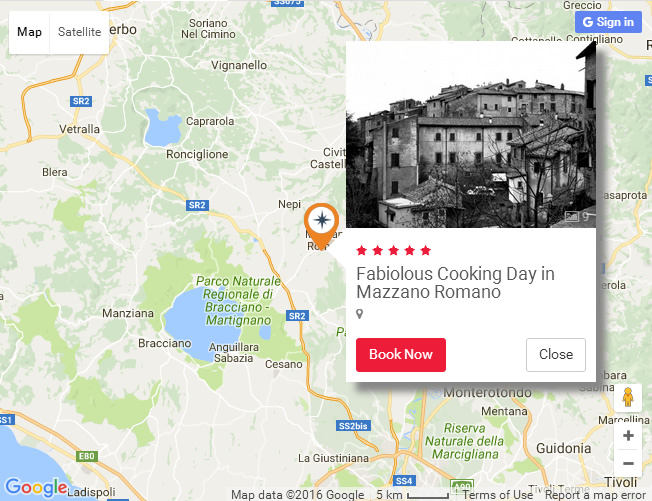Open Street View pegman icon
The width and height of the screenshot is (652, 501).
point(628,397)
